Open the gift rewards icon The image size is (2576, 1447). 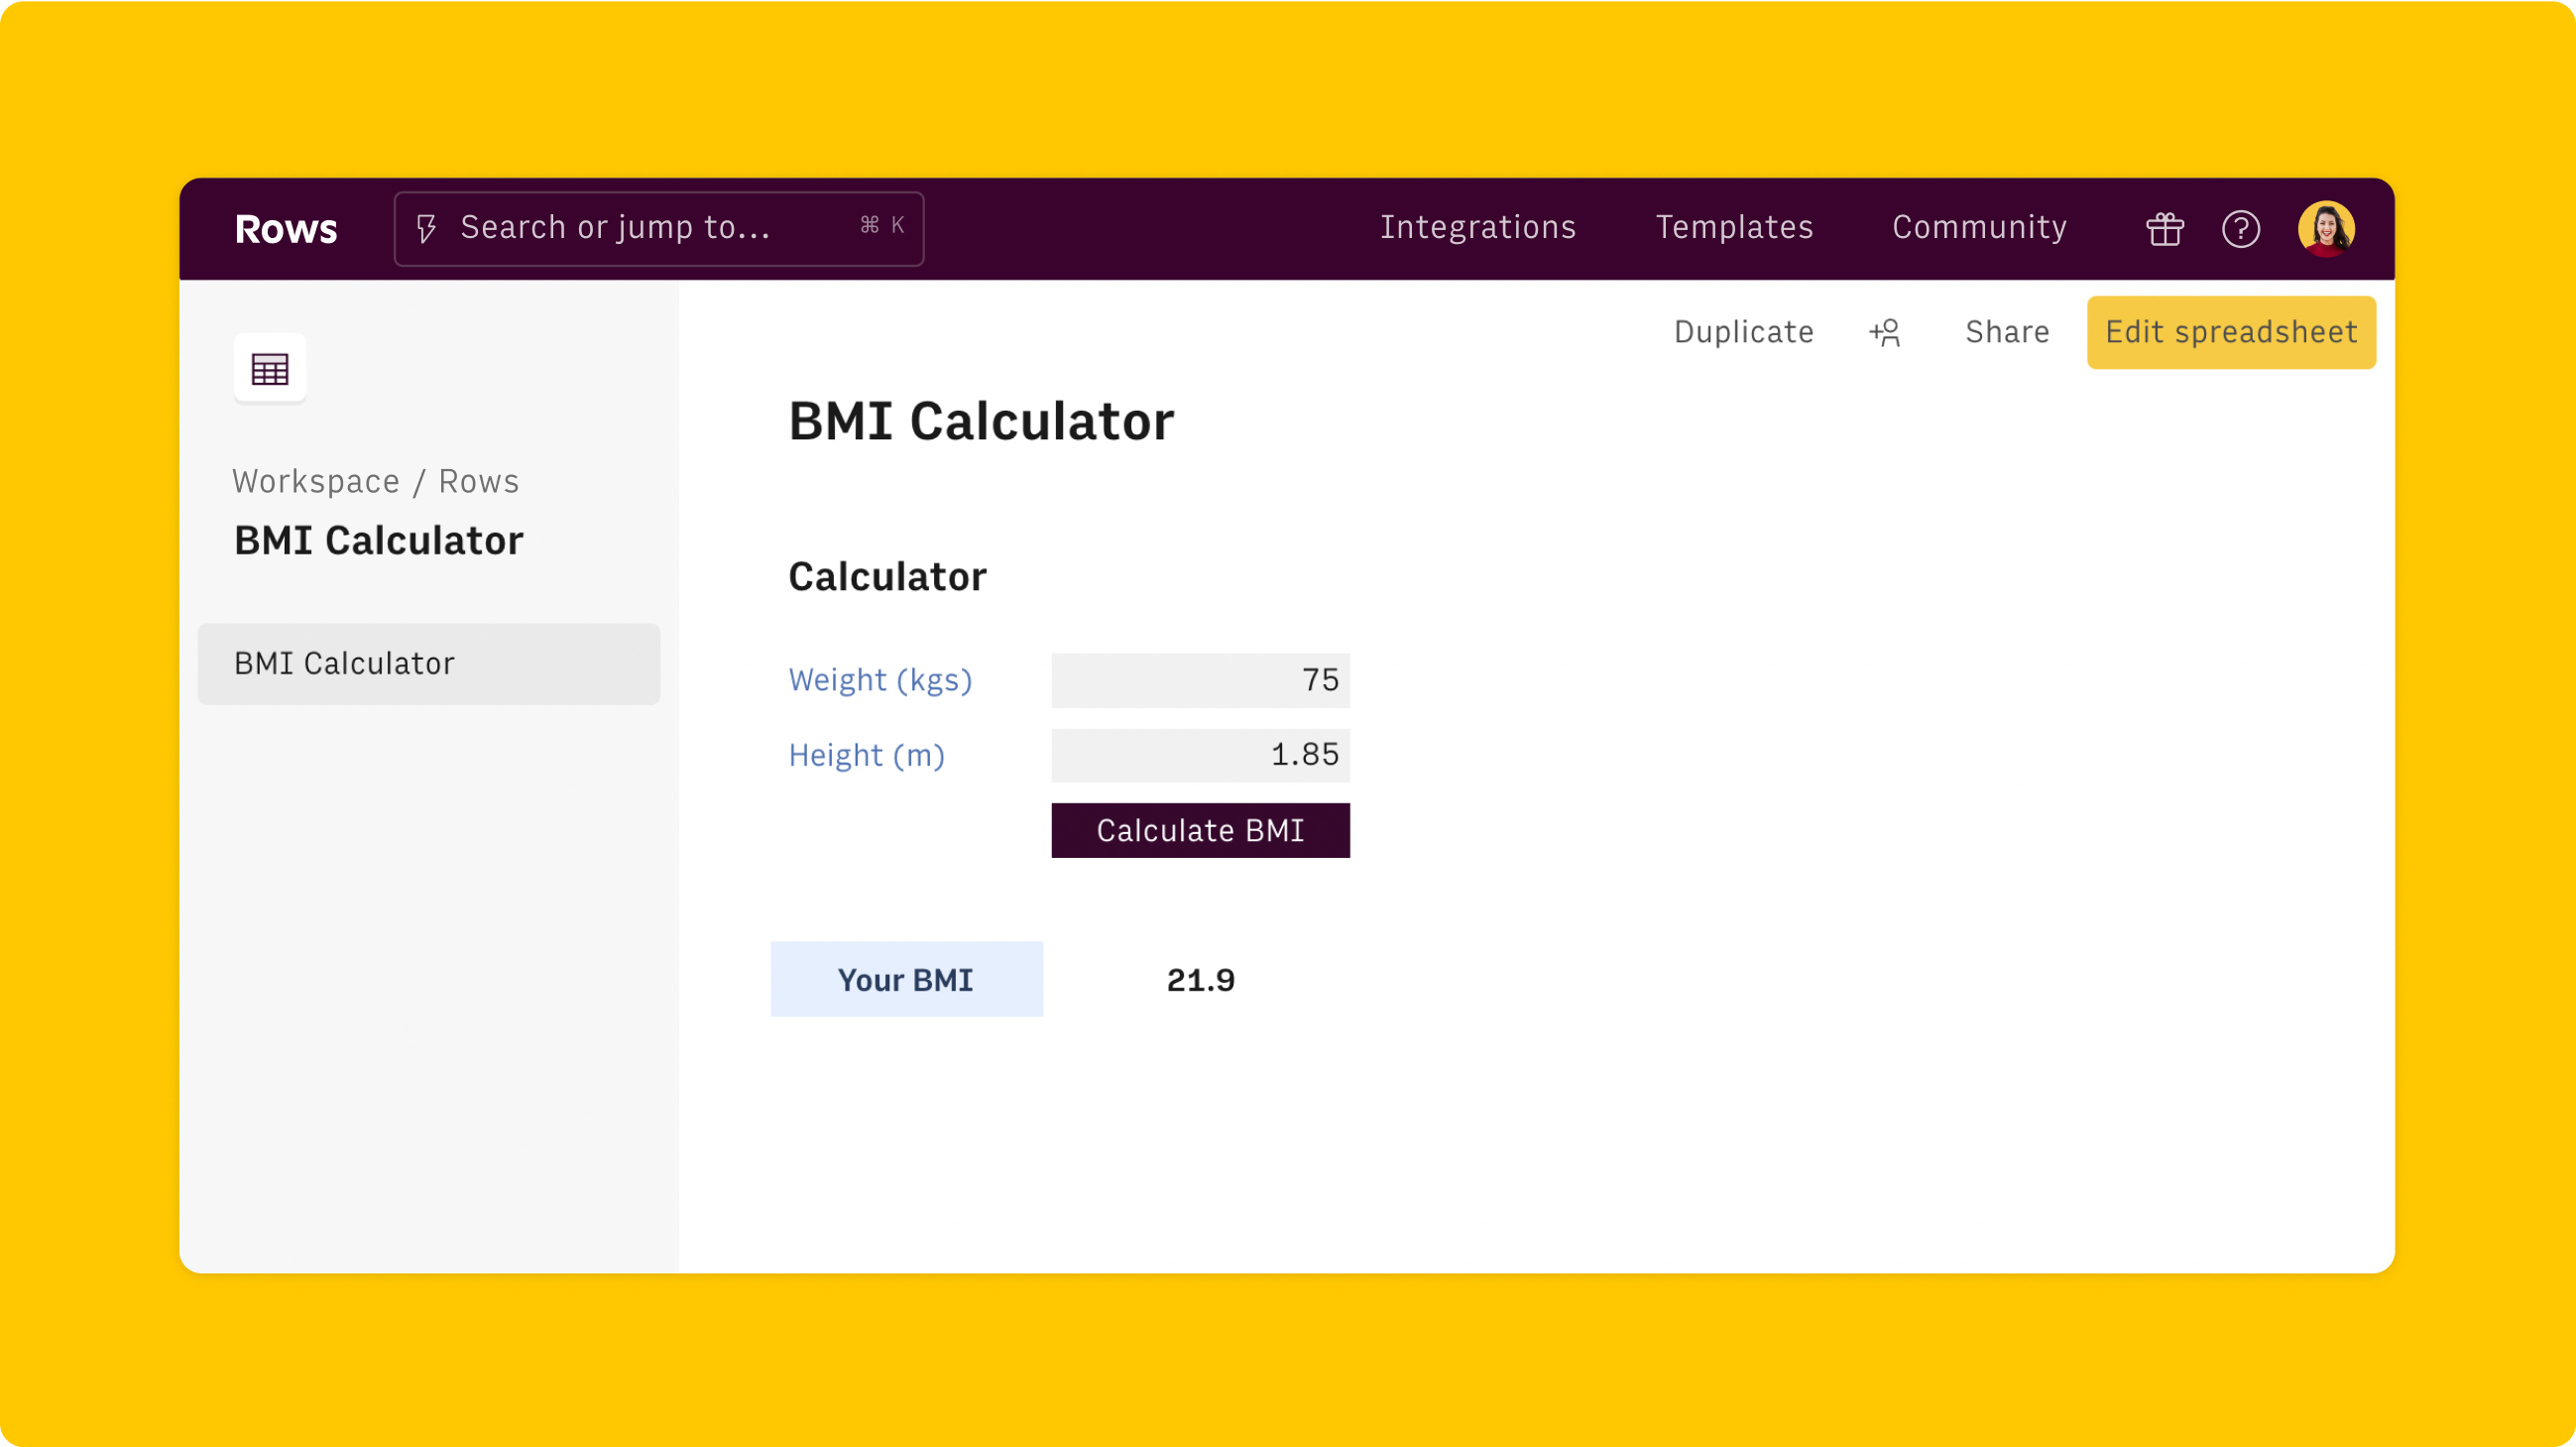[2164, 229]
